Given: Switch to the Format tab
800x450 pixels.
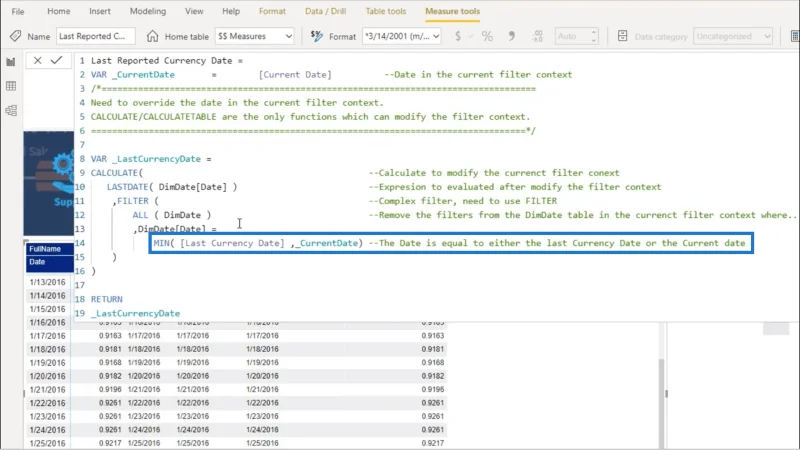Looking at the screenshot, I should 272,11.
